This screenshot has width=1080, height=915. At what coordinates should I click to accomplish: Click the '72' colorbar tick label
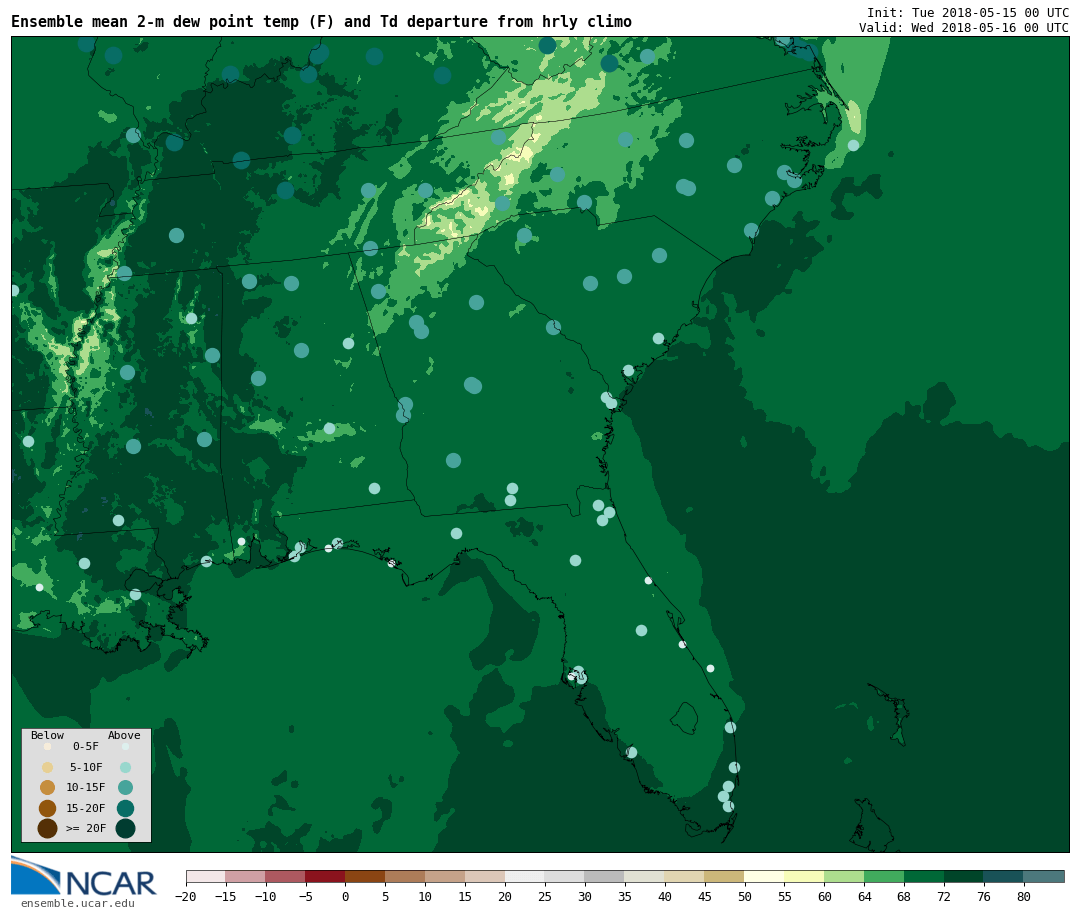pos(944,896)
